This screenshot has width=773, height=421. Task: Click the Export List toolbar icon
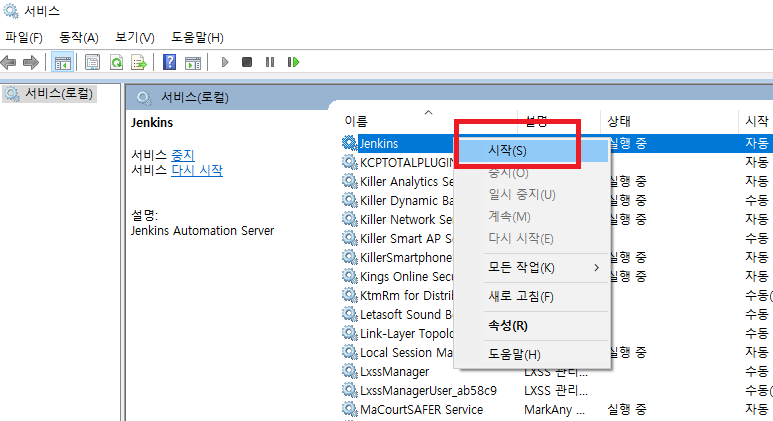click(139, 62)
